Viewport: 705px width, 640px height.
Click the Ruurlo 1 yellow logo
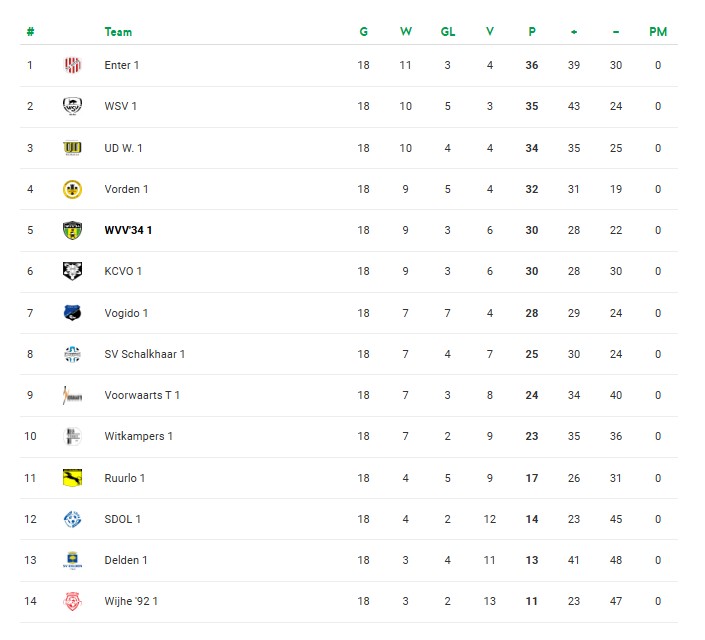pos(72,478)
